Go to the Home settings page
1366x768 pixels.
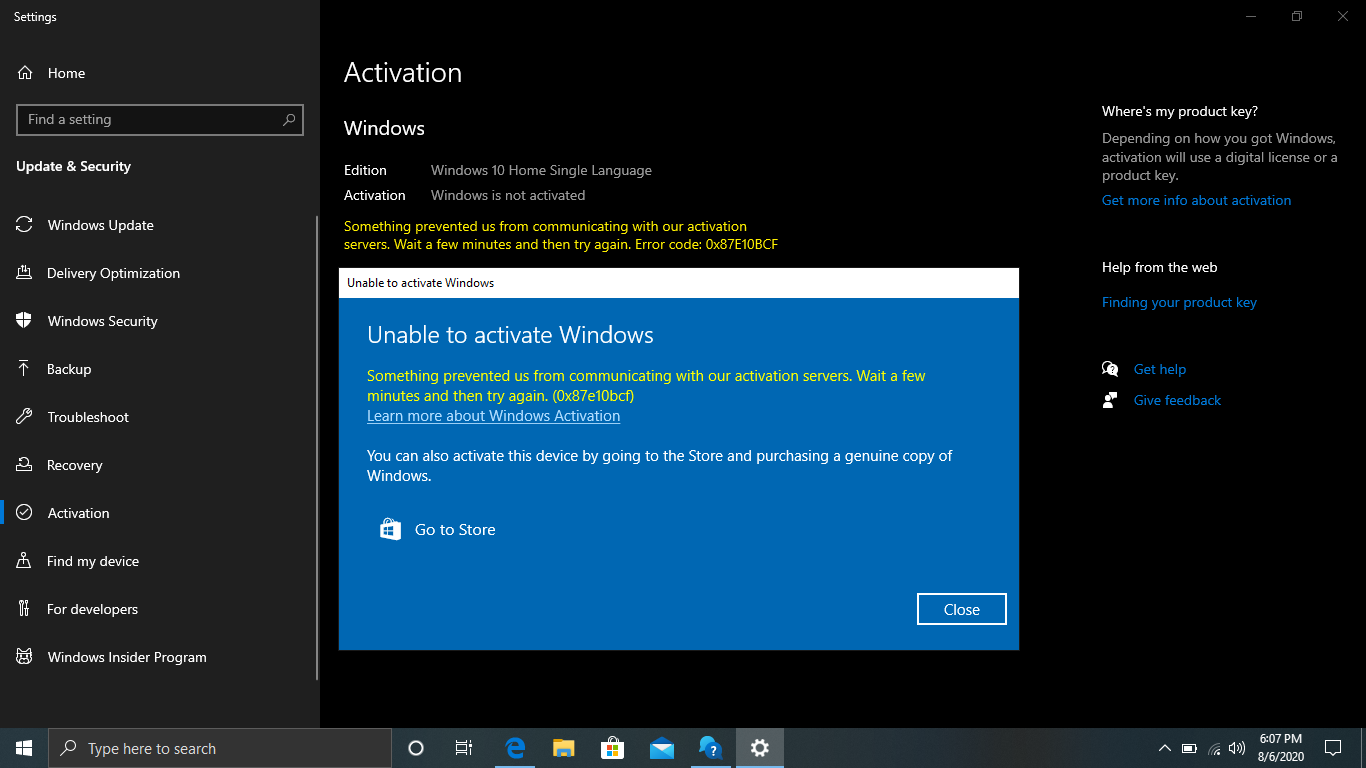(160, 73)
